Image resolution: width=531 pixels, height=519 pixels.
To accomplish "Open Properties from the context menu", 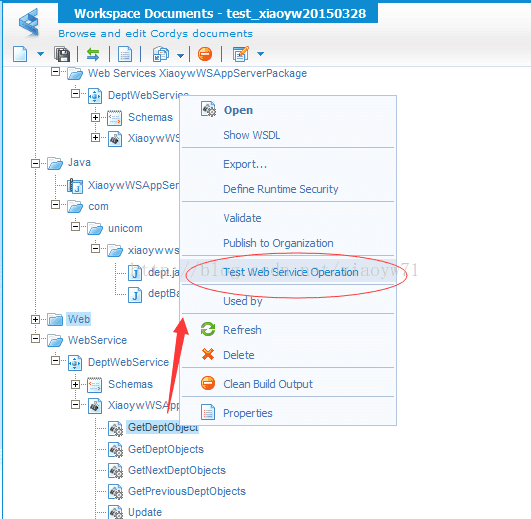I will [288, 413].
